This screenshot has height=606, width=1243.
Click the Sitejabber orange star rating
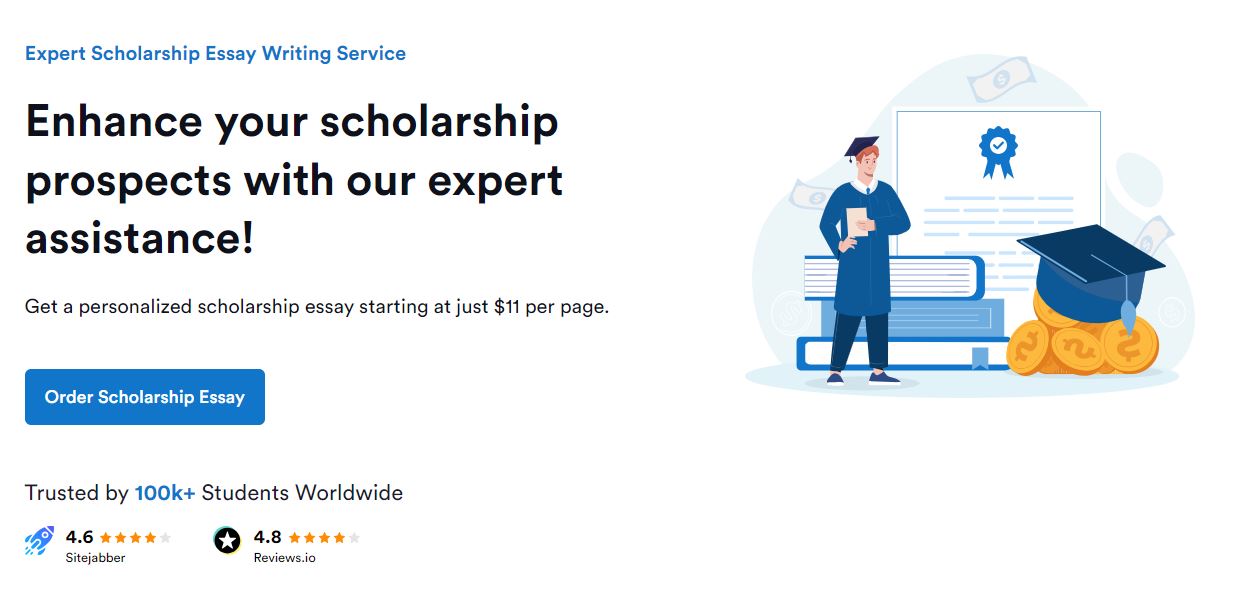135,538
